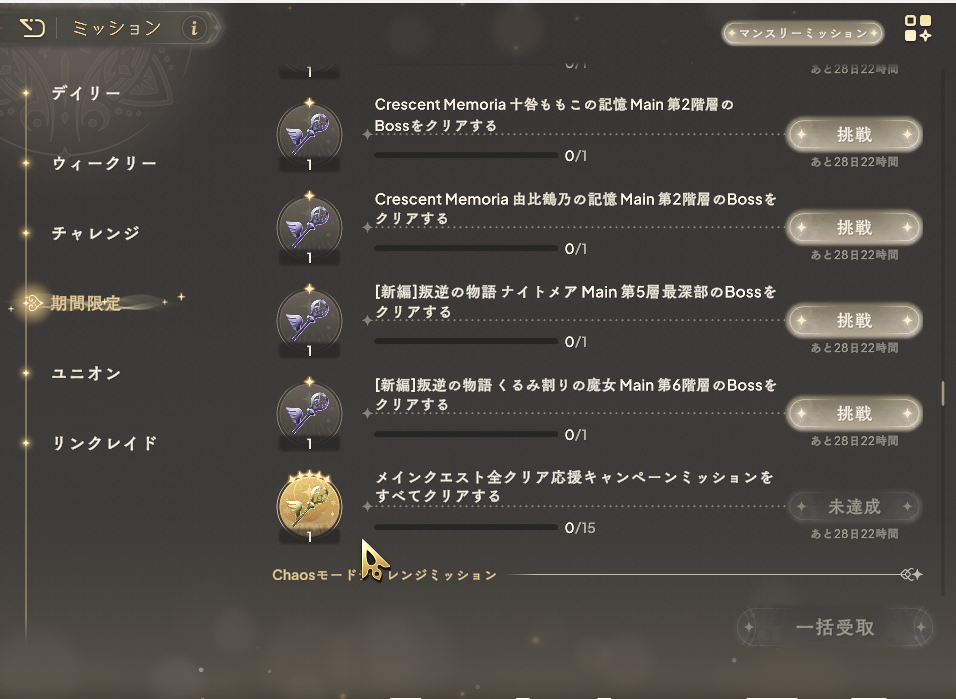Open the mission info (i) icon
The width and height of the screenshot is (956, 699).
click(x=194, y=28)
